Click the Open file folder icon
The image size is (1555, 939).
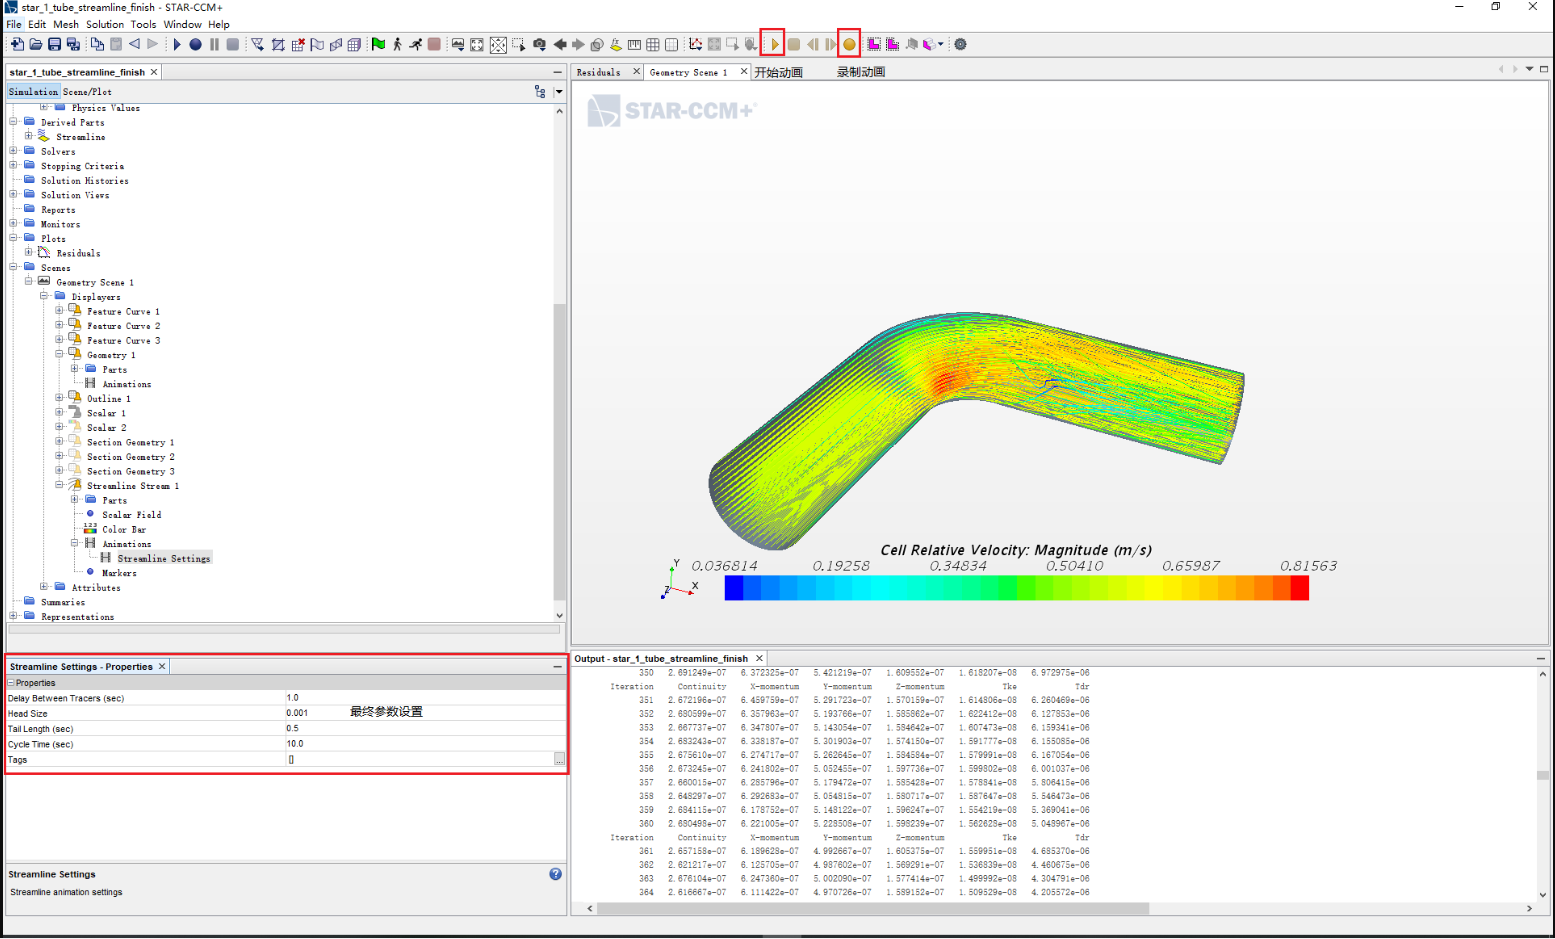coord(36,44)
